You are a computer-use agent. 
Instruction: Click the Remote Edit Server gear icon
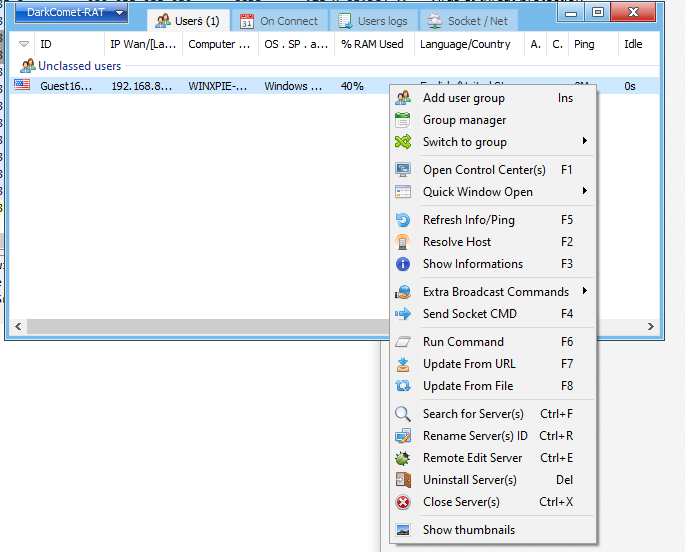click(x=403, y=458)
